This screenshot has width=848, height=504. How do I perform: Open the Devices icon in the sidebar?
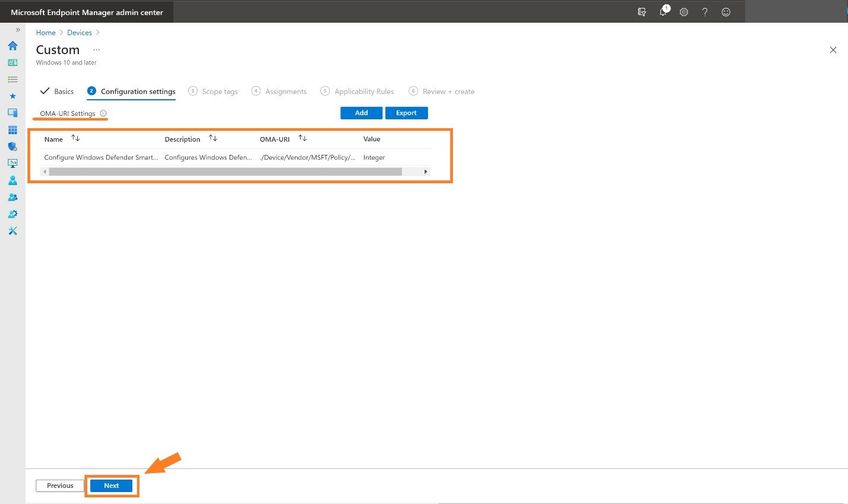(x=12, y=113)
